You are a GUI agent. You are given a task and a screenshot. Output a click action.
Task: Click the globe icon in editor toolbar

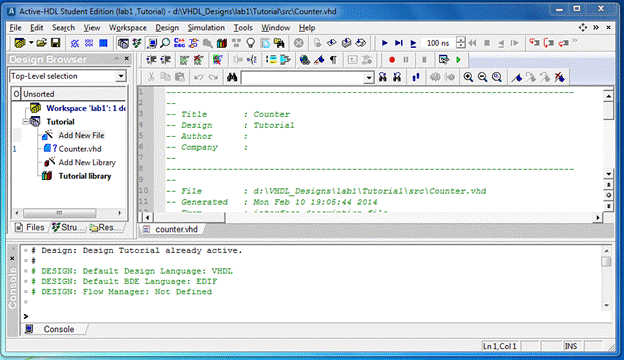click(304, 60)
